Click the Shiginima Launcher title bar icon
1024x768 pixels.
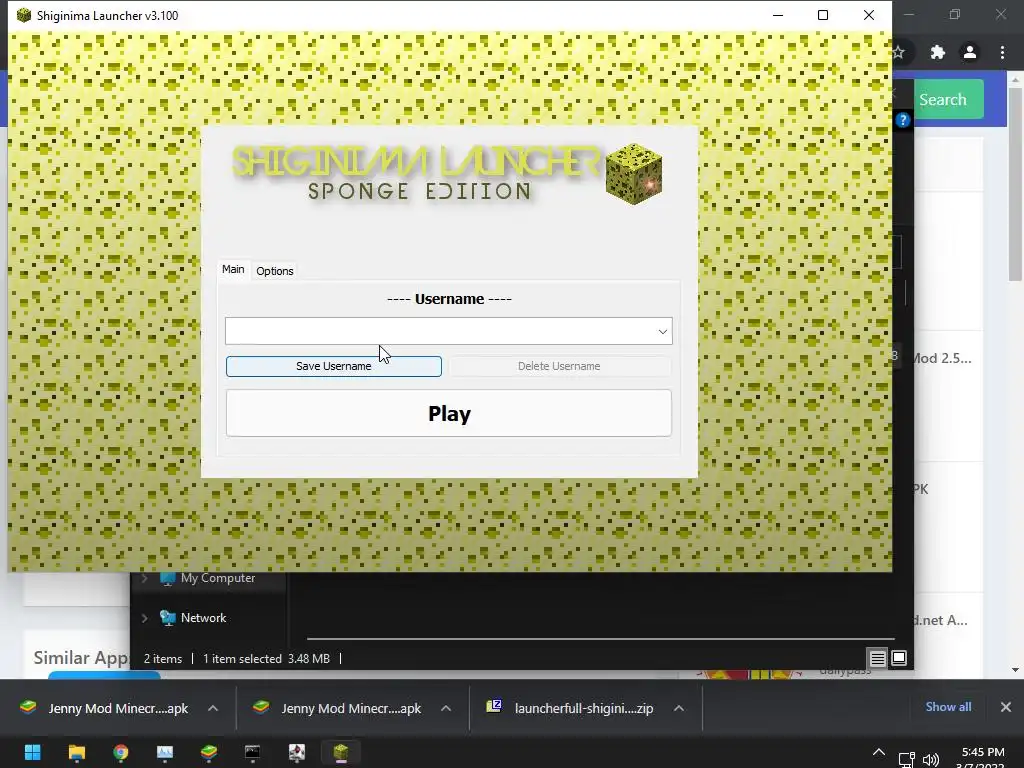click(24, 15)
